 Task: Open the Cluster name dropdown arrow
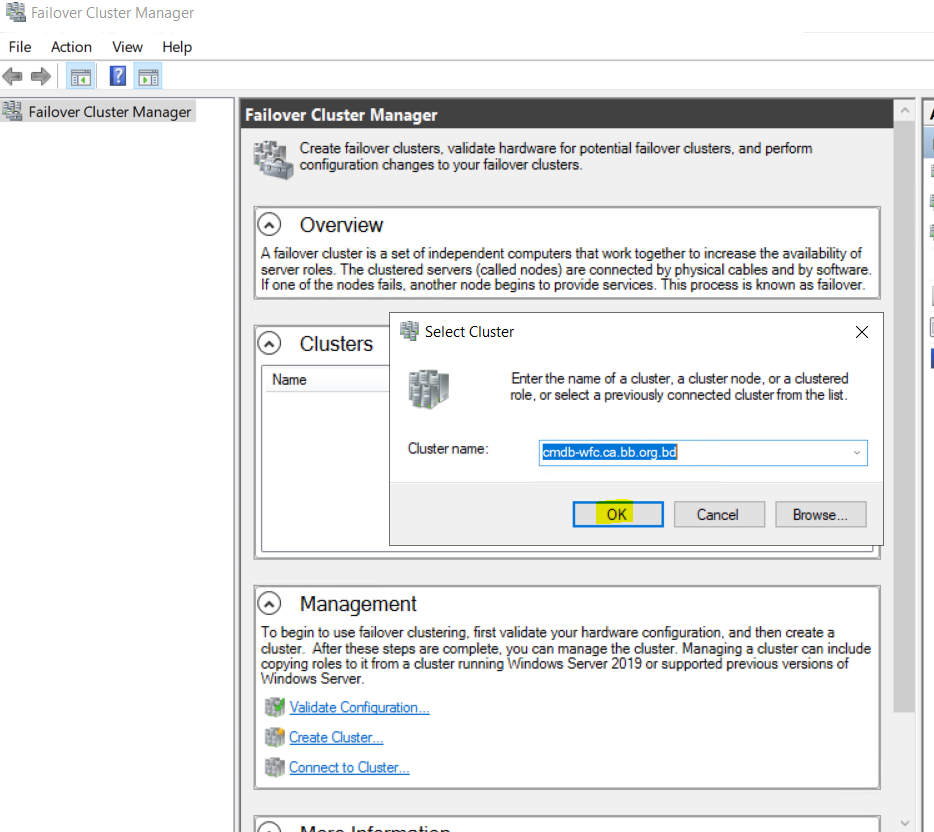pos(857,453)
